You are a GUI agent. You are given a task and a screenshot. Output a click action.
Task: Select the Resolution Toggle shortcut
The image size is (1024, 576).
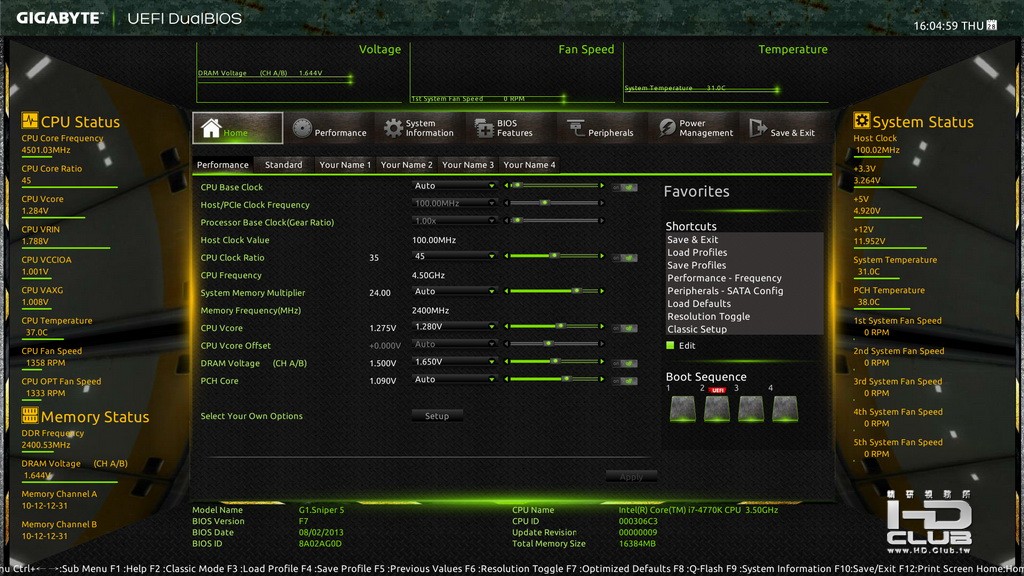coord(709,317)
